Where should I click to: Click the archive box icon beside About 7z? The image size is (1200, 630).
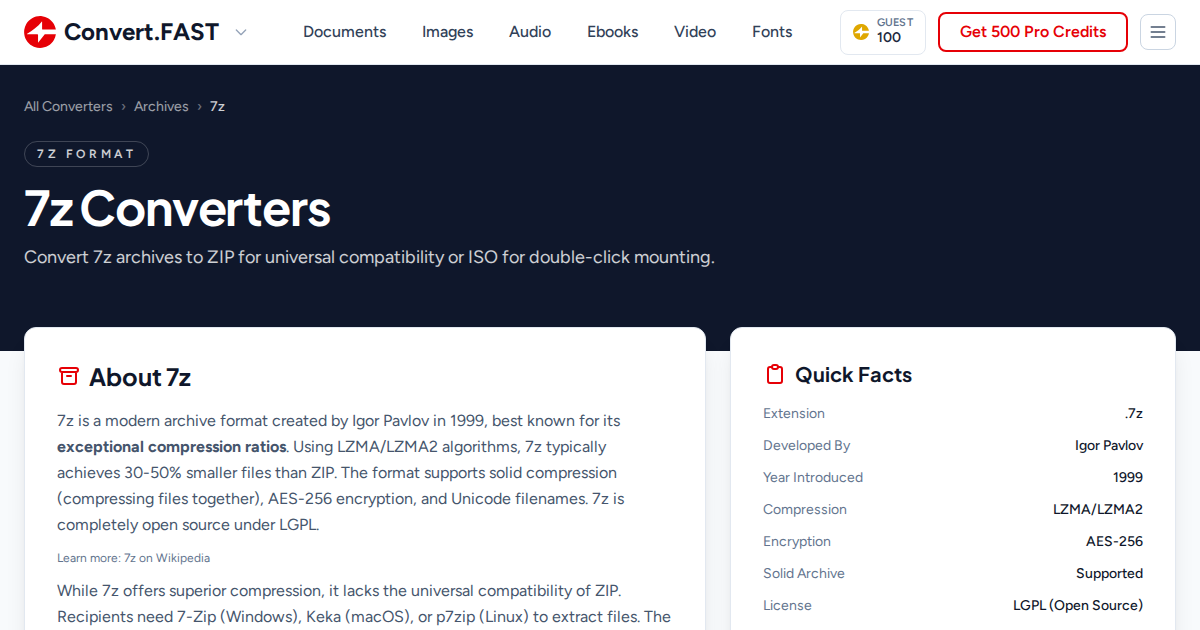tap(68, 376)
